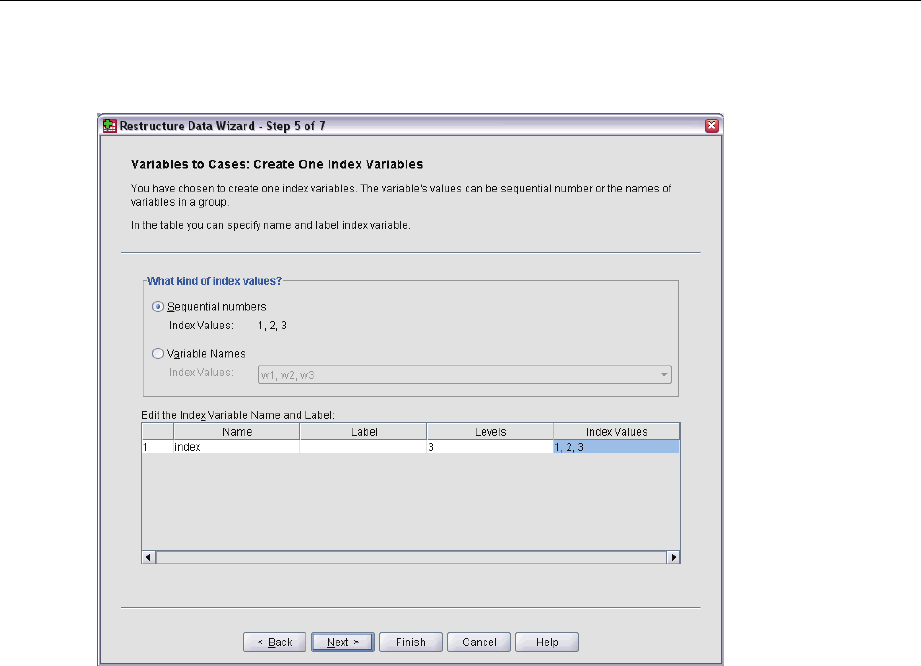Click the right arrow of the table scrollbar
This screenshot has height=666, width=921.
coord(673,557)
